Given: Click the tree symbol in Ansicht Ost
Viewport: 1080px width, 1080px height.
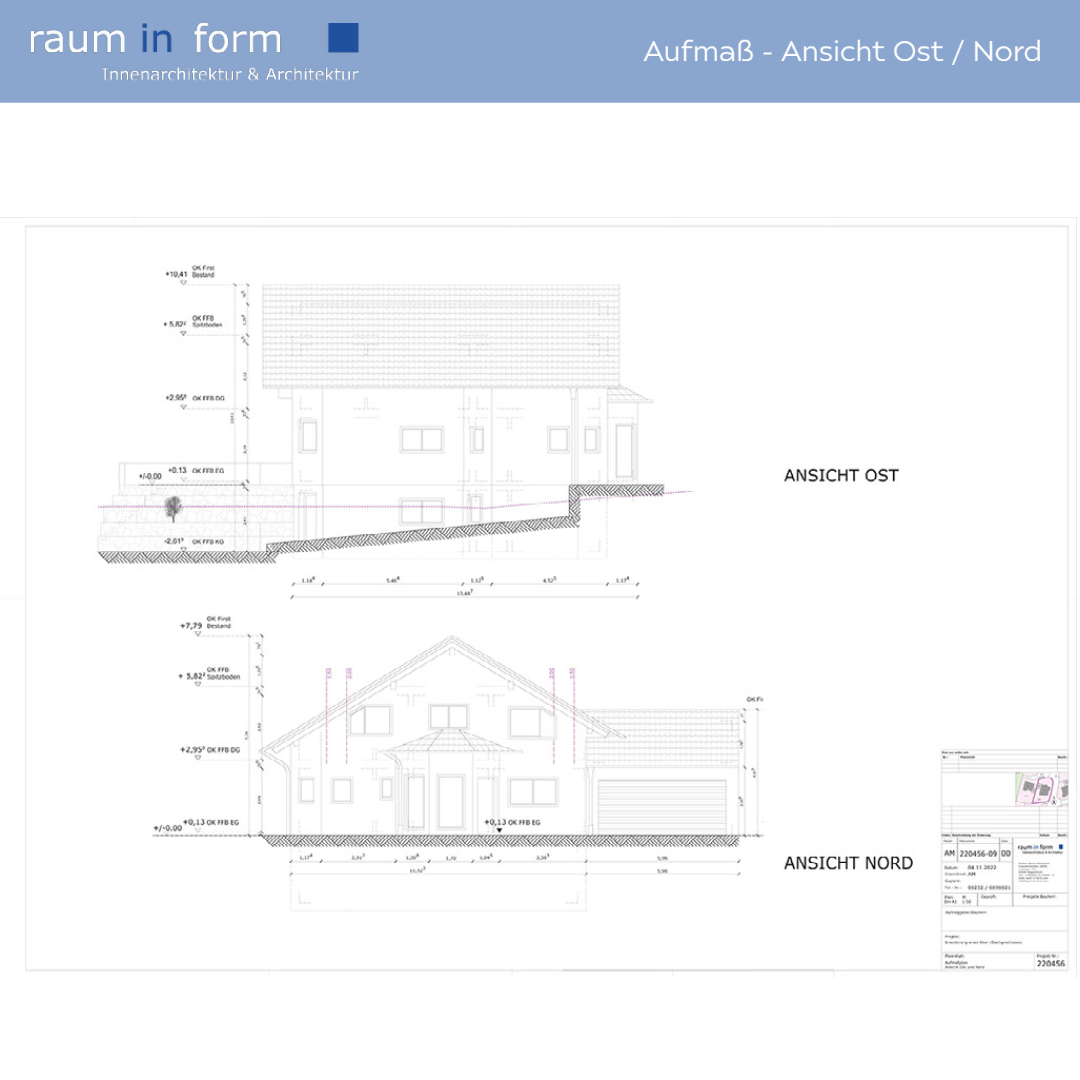Looking at the screenshot, I should click(173, 509).
